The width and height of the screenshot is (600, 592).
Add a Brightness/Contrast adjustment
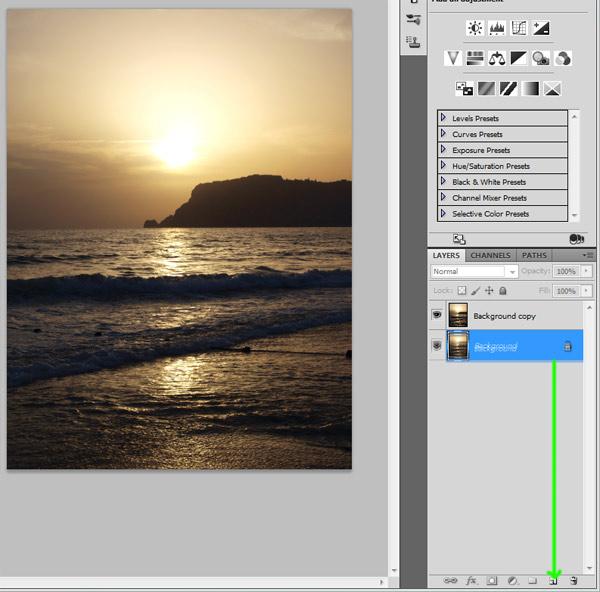click(x=473, y=28)
